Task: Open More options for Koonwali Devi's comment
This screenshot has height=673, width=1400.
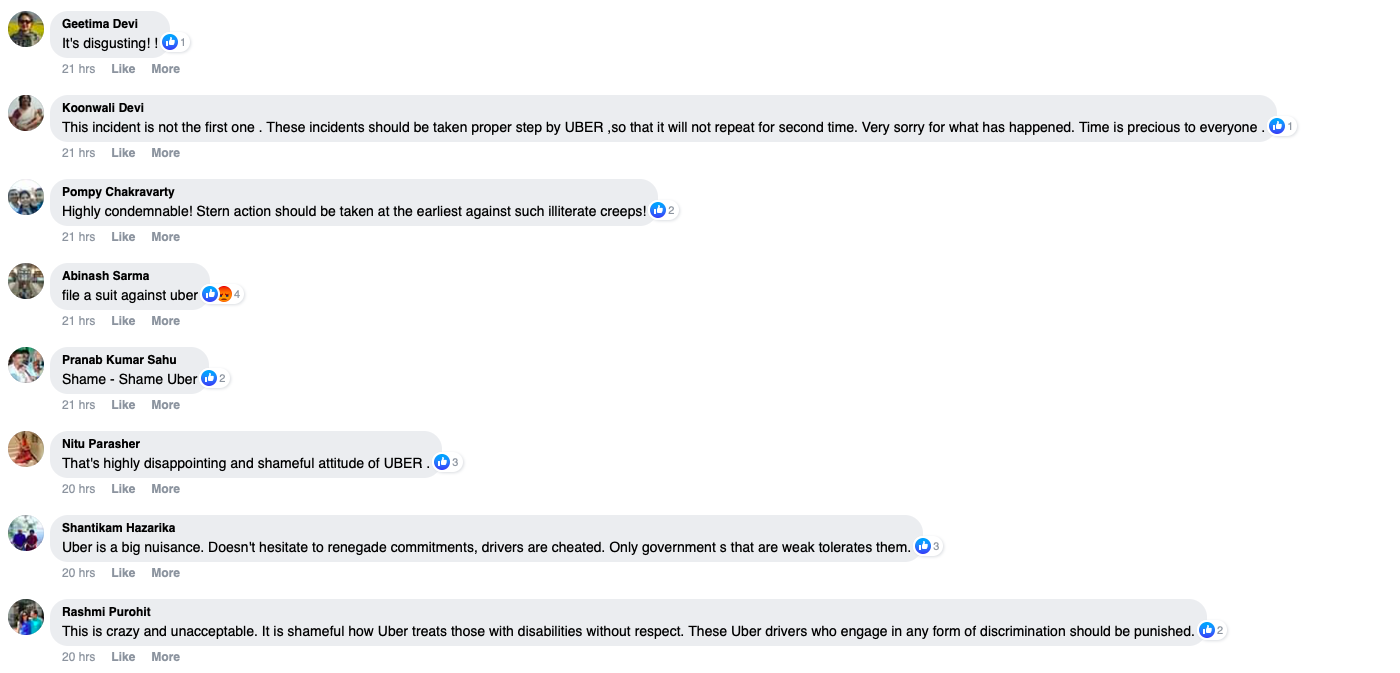Action: 165,153
